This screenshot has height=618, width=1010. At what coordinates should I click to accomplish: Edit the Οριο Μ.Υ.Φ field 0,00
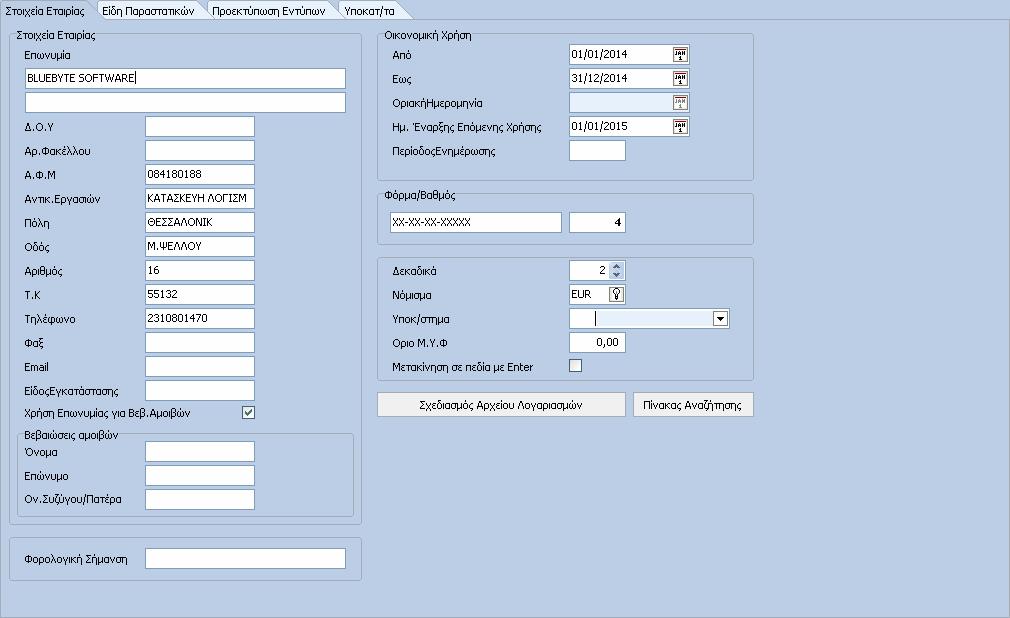tap(597, 342)
